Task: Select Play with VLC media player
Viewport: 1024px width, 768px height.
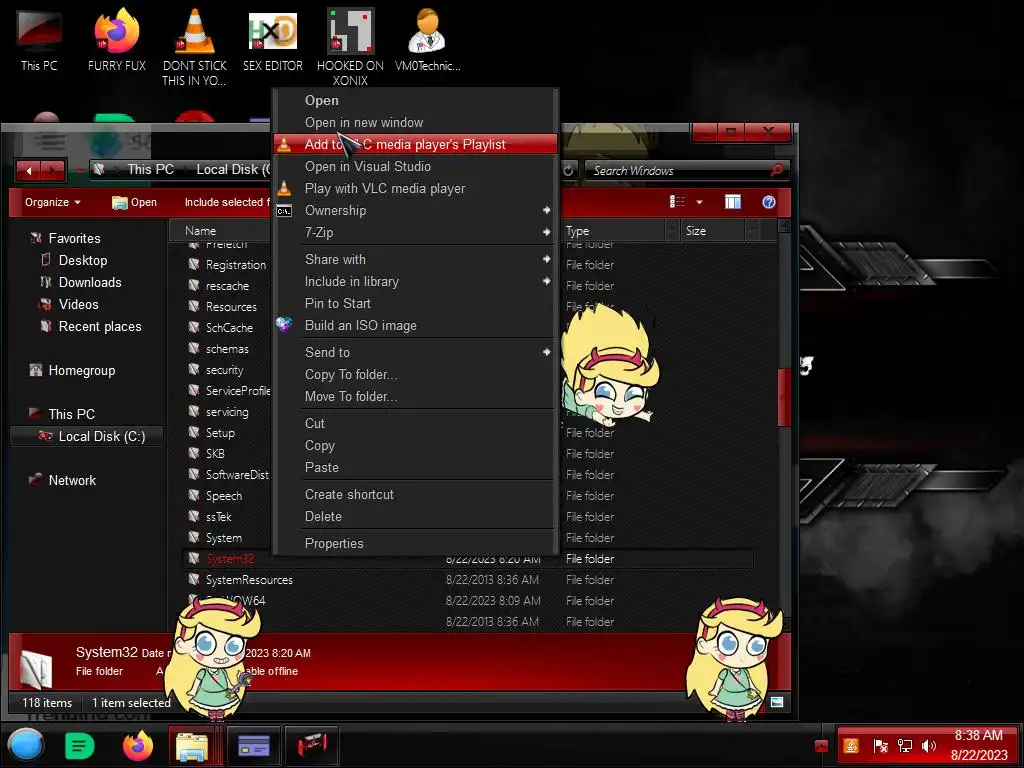Action: [415, 188]
